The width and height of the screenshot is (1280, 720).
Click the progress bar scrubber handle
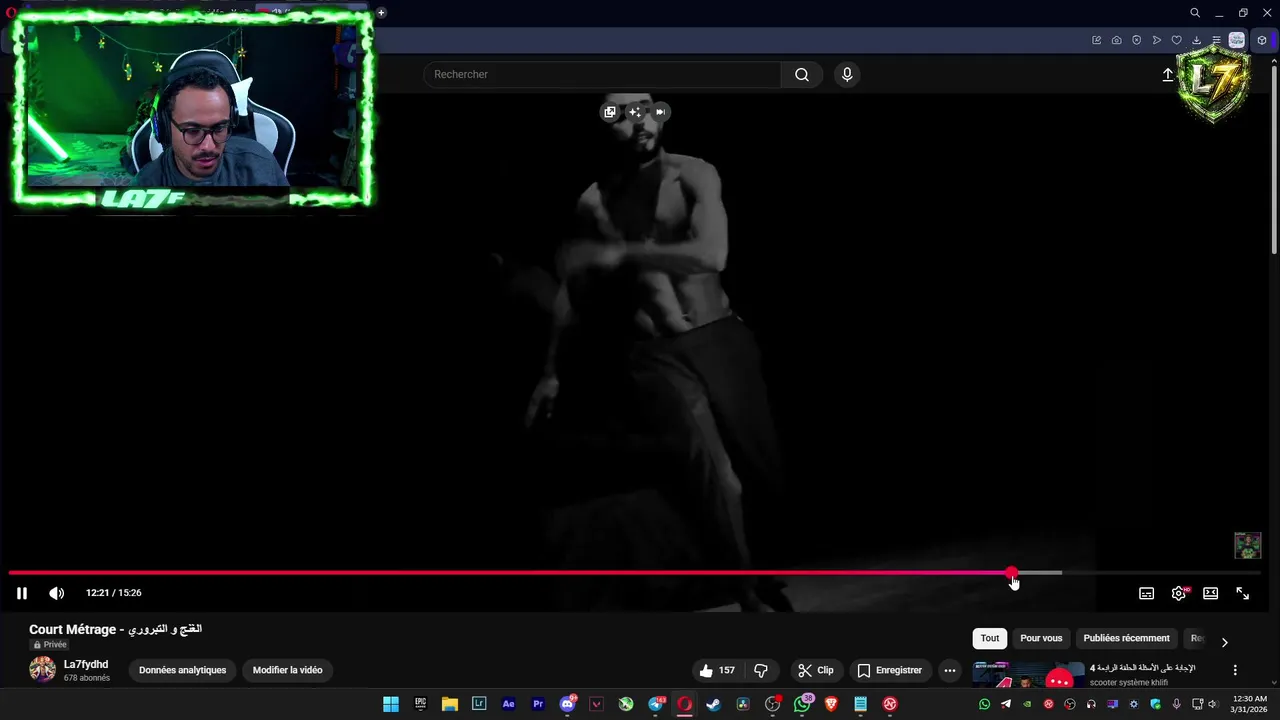pos(1012,573)
